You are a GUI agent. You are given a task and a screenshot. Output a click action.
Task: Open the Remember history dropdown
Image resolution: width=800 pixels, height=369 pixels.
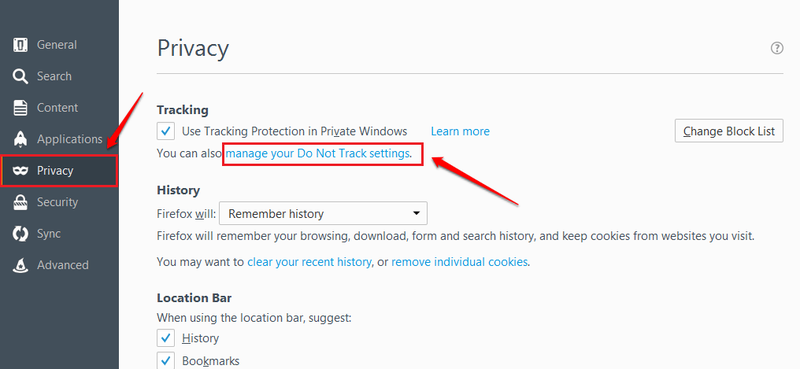tap(323, 213)
